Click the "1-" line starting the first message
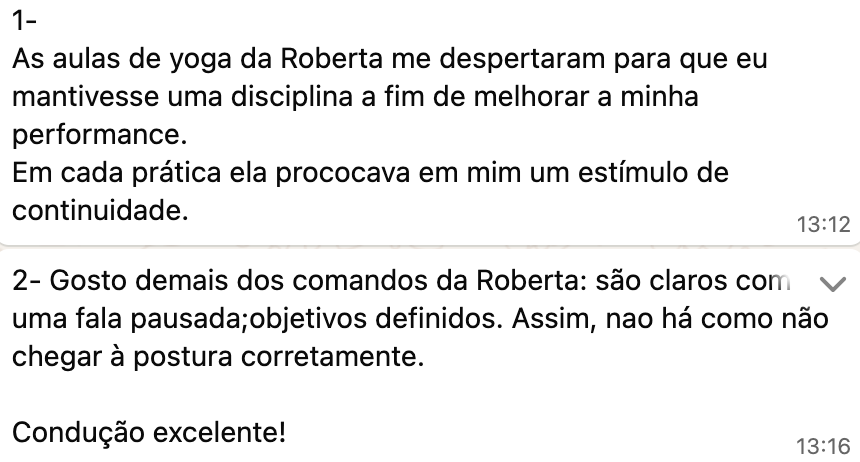The image size is (860, 462). tap(28, 22)
